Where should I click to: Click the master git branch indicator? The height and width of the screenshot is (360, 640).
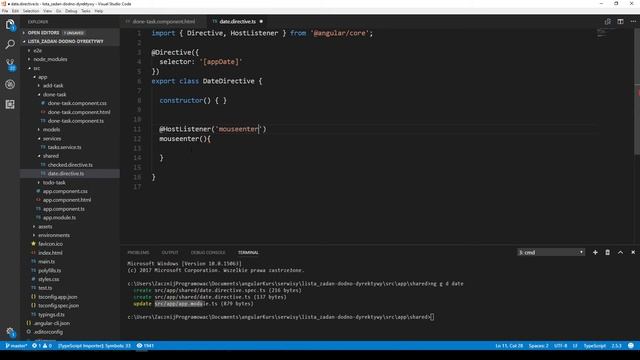16,346
